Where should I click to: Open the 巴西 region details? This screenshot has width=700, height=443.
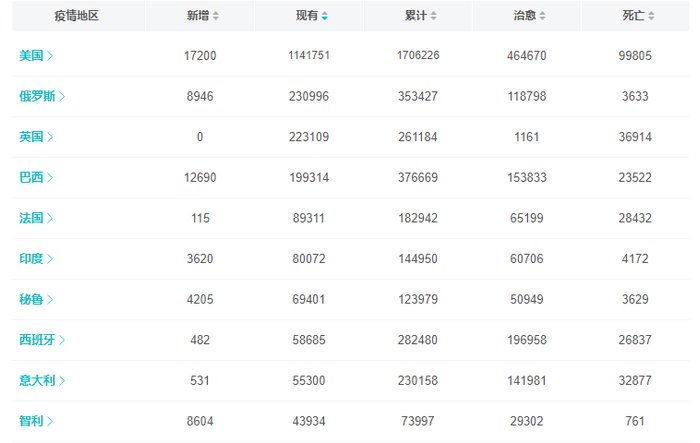pyautogui.click(x=36, y=178)
